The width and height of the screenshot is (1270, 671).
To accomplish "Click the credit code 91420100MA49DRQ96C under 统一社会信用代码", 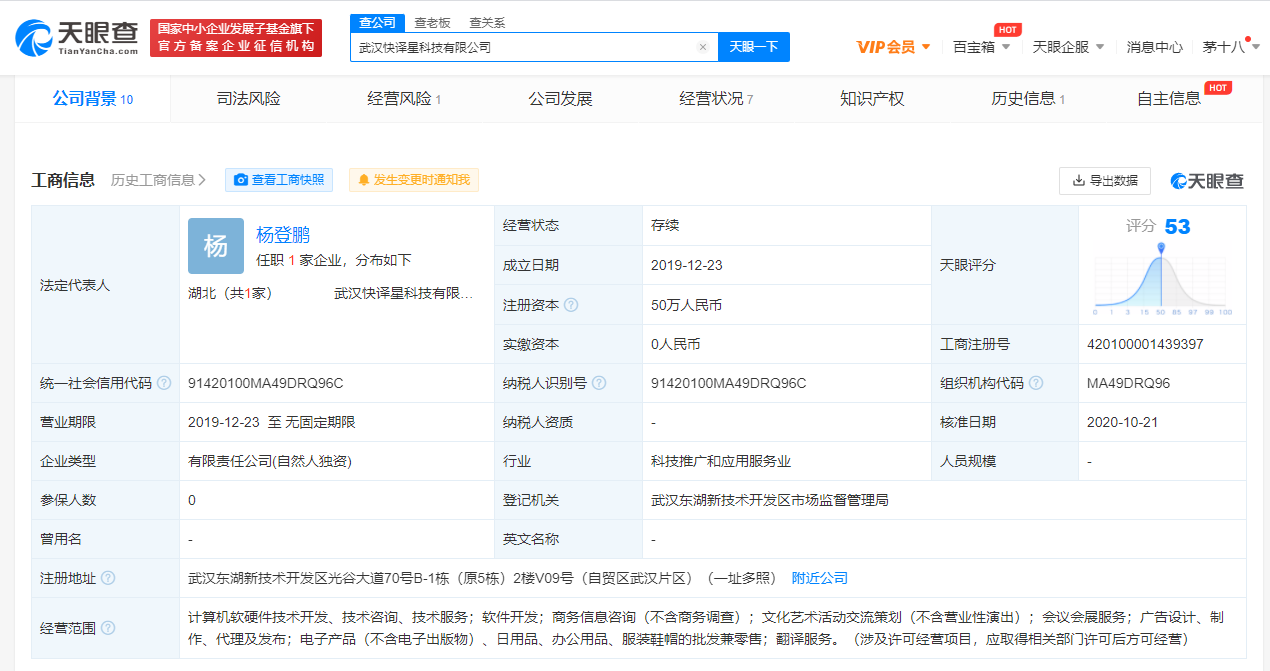I will pyautogui.click(x=266, y=383).
